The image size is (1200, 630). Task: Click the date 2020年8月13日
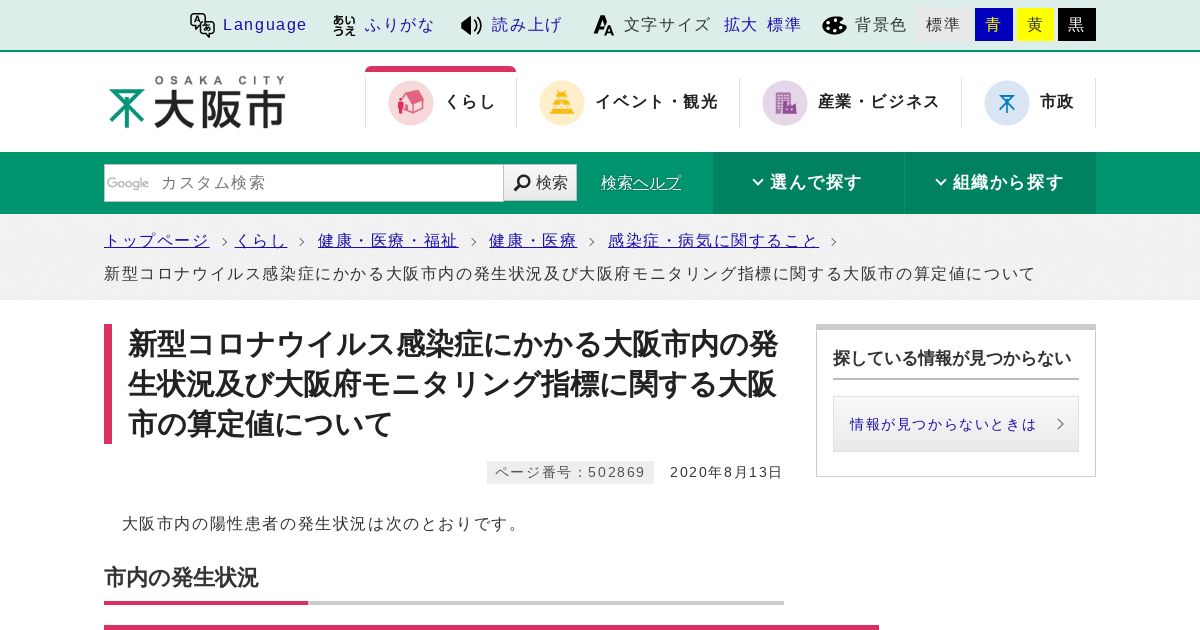point(726,472)
